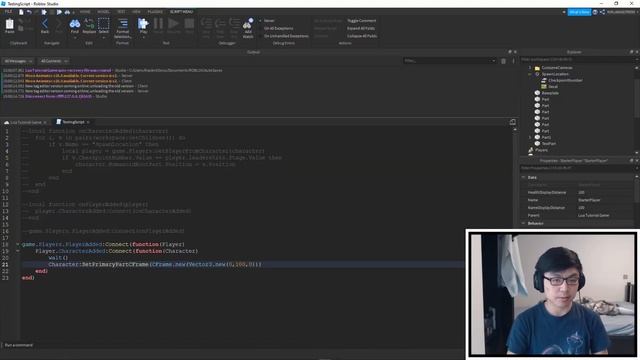Expand the Behavior properties section

coord(524,223)
